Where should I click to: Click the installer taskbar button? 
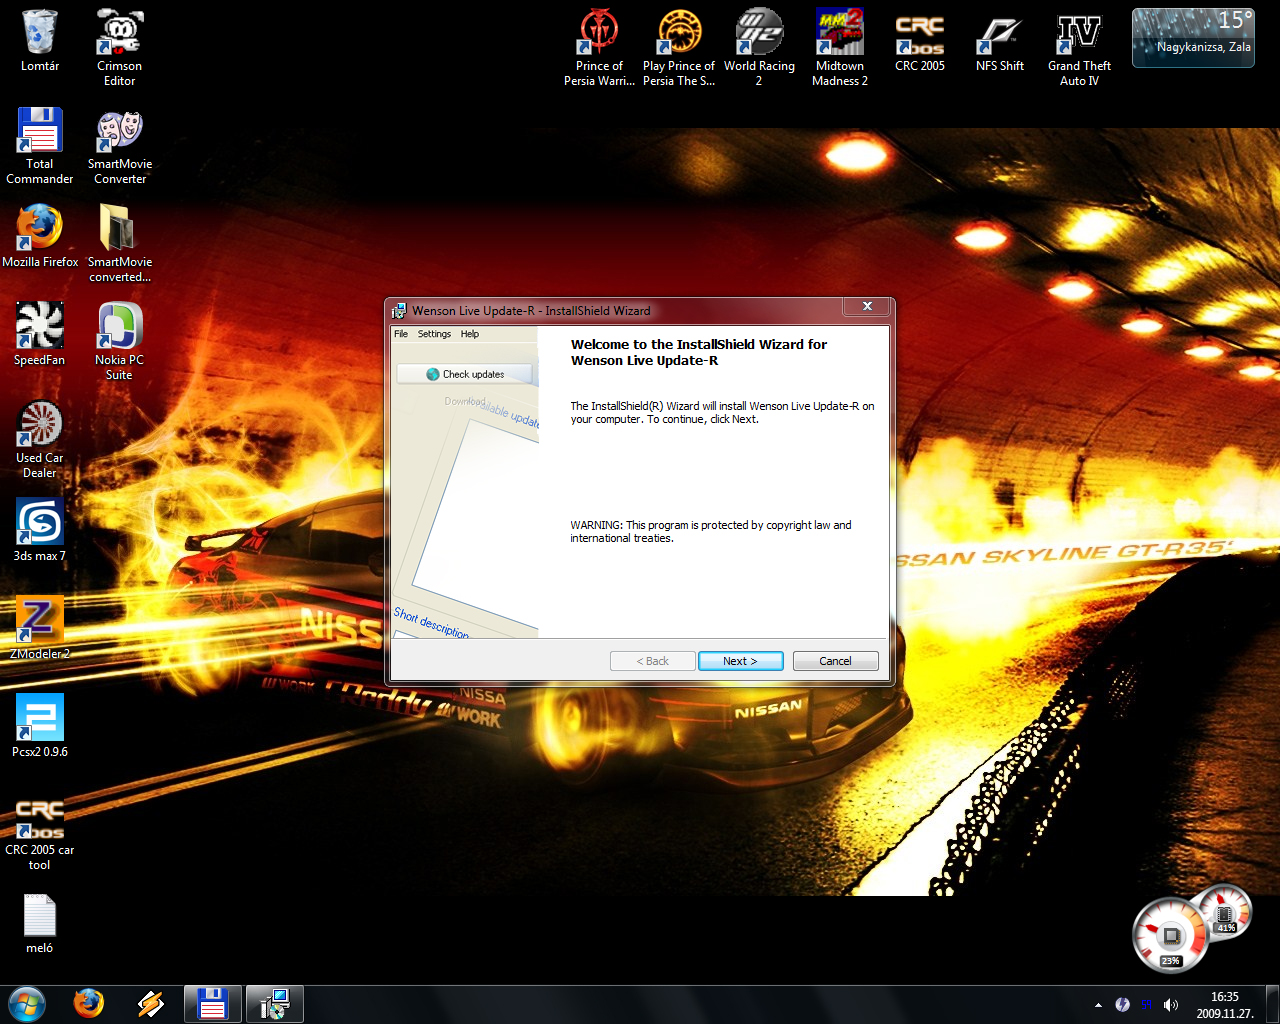[x=274, y=1004]
